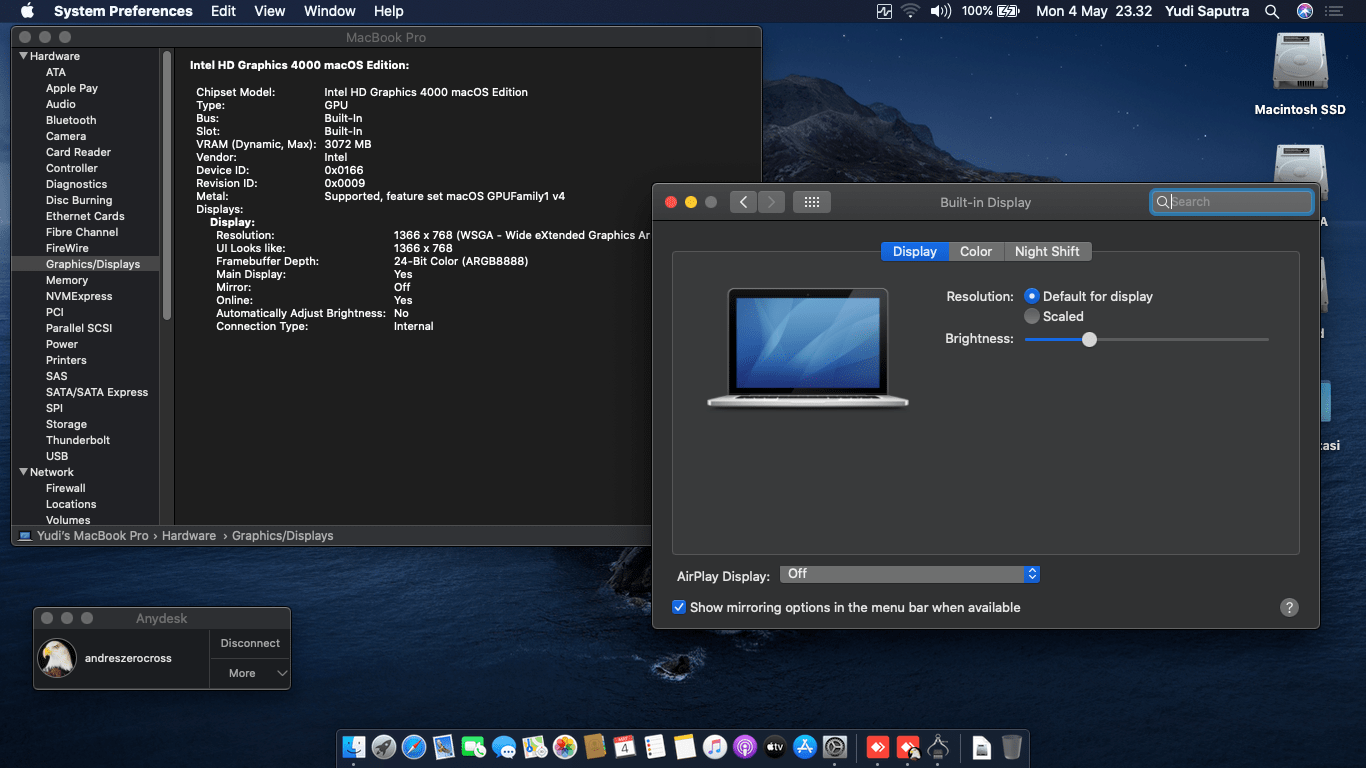Click the Brightness slider knob
The width and height of the screenshot is (1366, 768).
pyautogui.click(x=1089, y=339)
